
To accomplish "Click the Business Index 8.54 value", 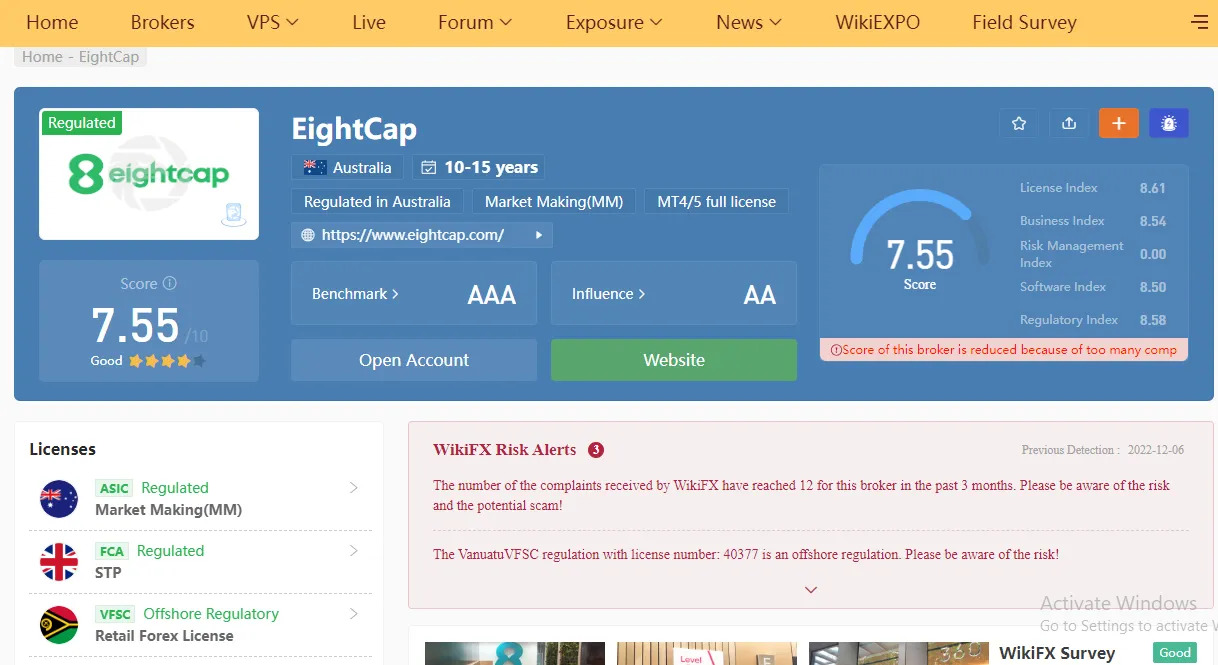I will tap(1153, 221).
